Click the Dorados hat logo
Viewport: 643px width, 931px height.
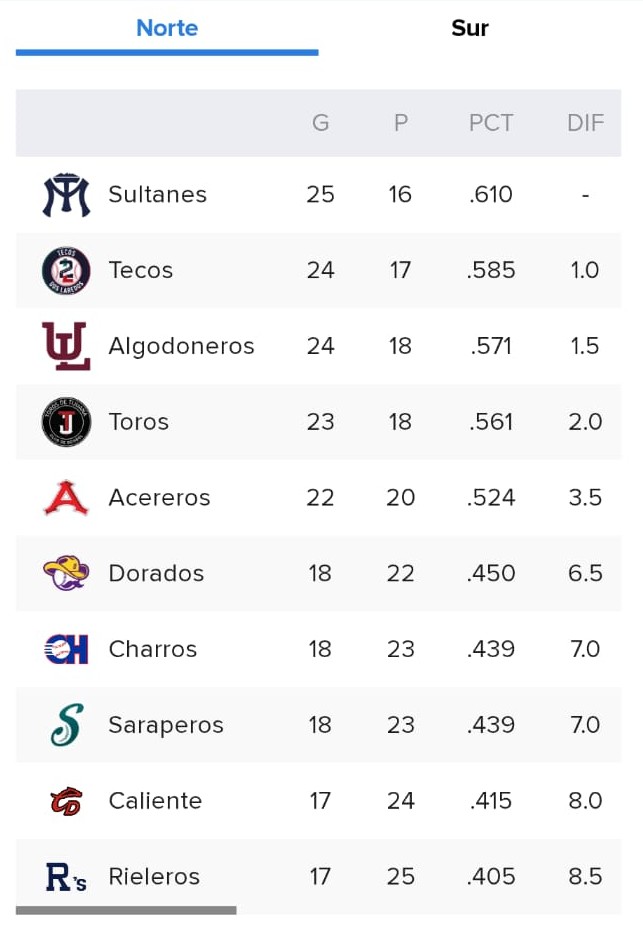(x=66, y=573)
